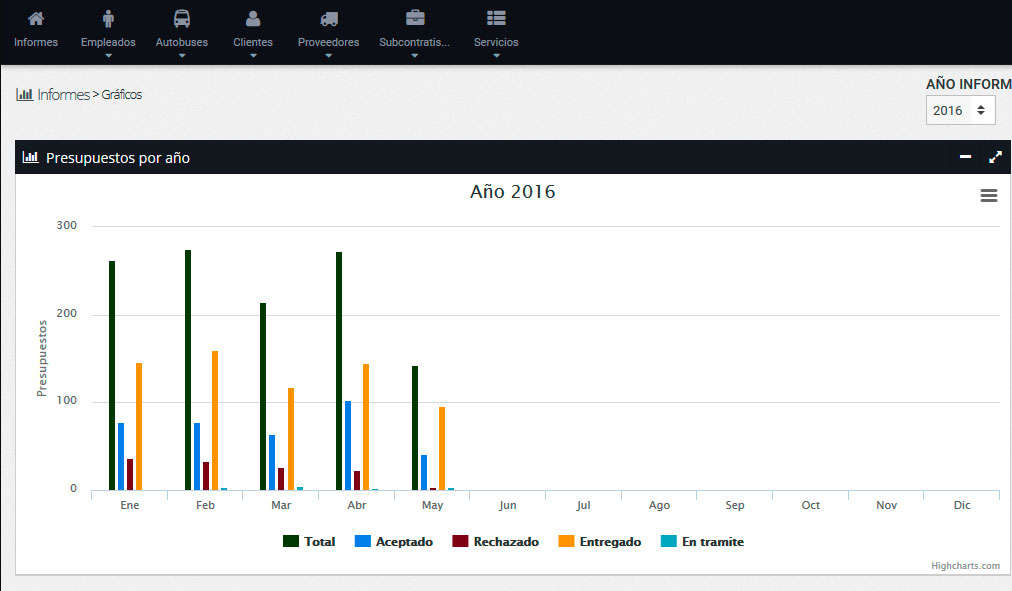Toggle the Aceptado series in legend
The height and width of the screenshot is (591, 1012).
point(394,541)
